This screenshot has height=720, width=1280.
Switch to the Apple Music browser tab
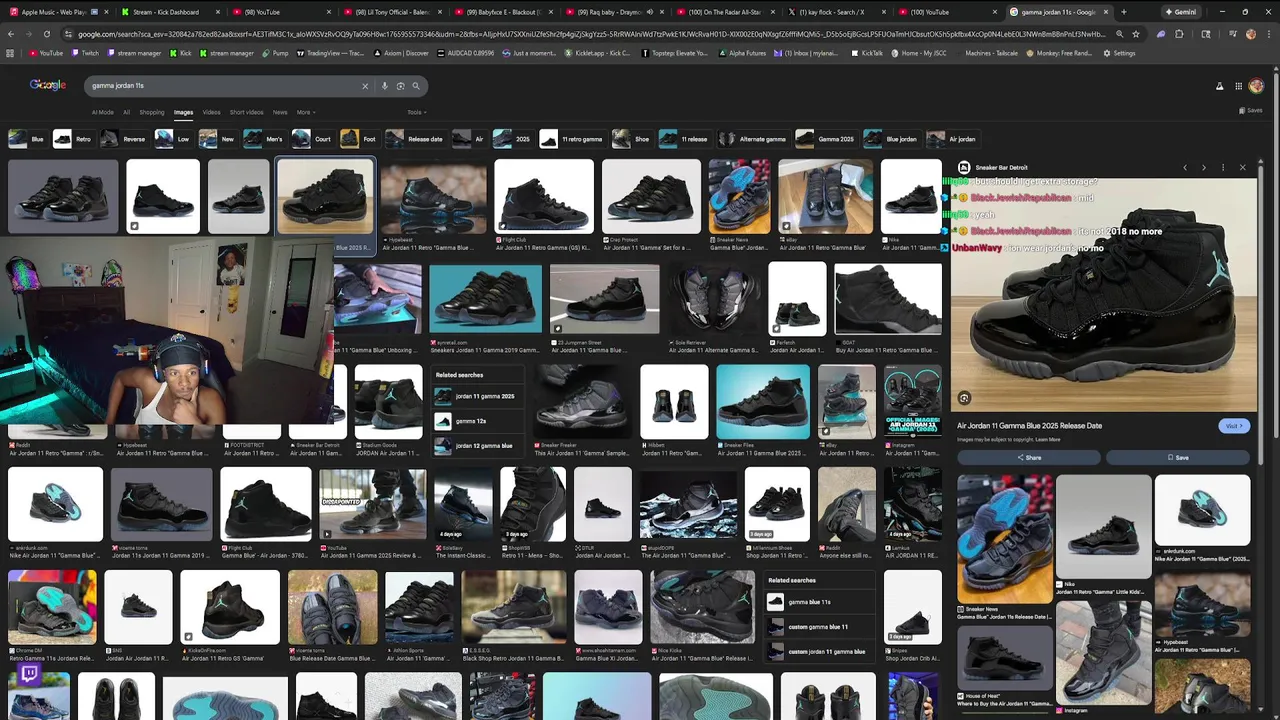[58, 12]
